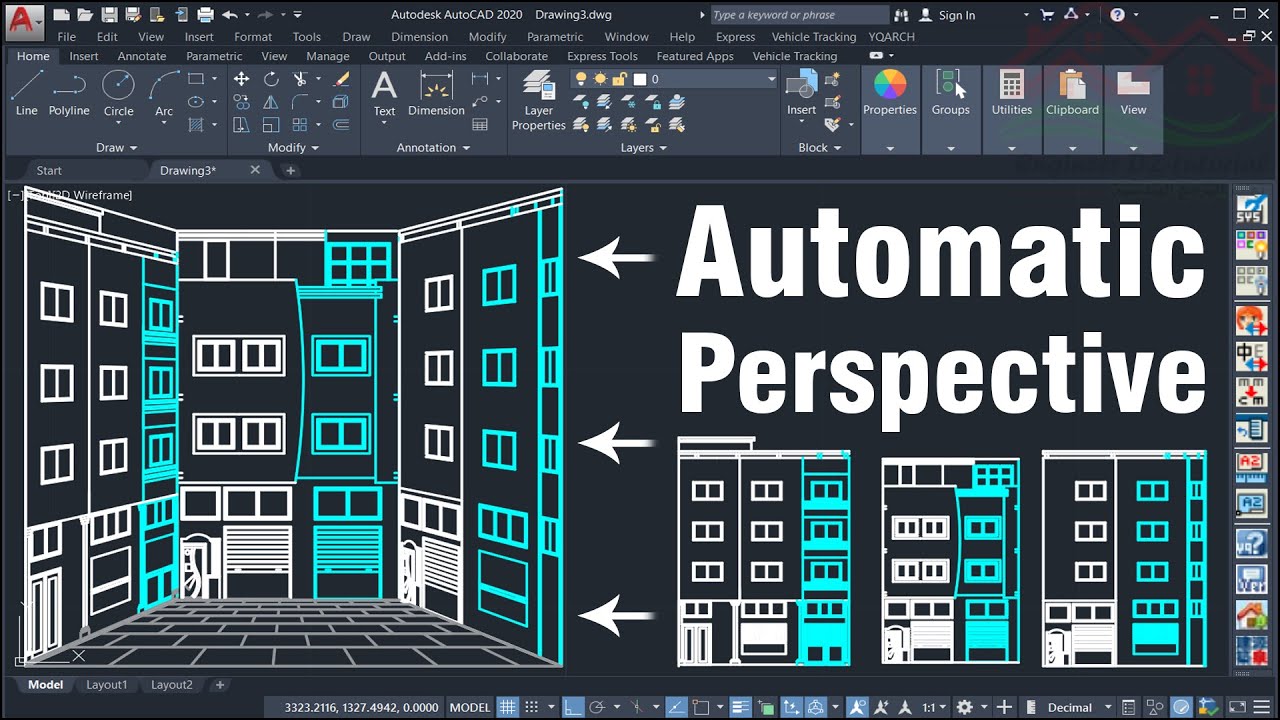
Task: Switch to the Express Tools ribbon tab
Action: tap(602, 56)
